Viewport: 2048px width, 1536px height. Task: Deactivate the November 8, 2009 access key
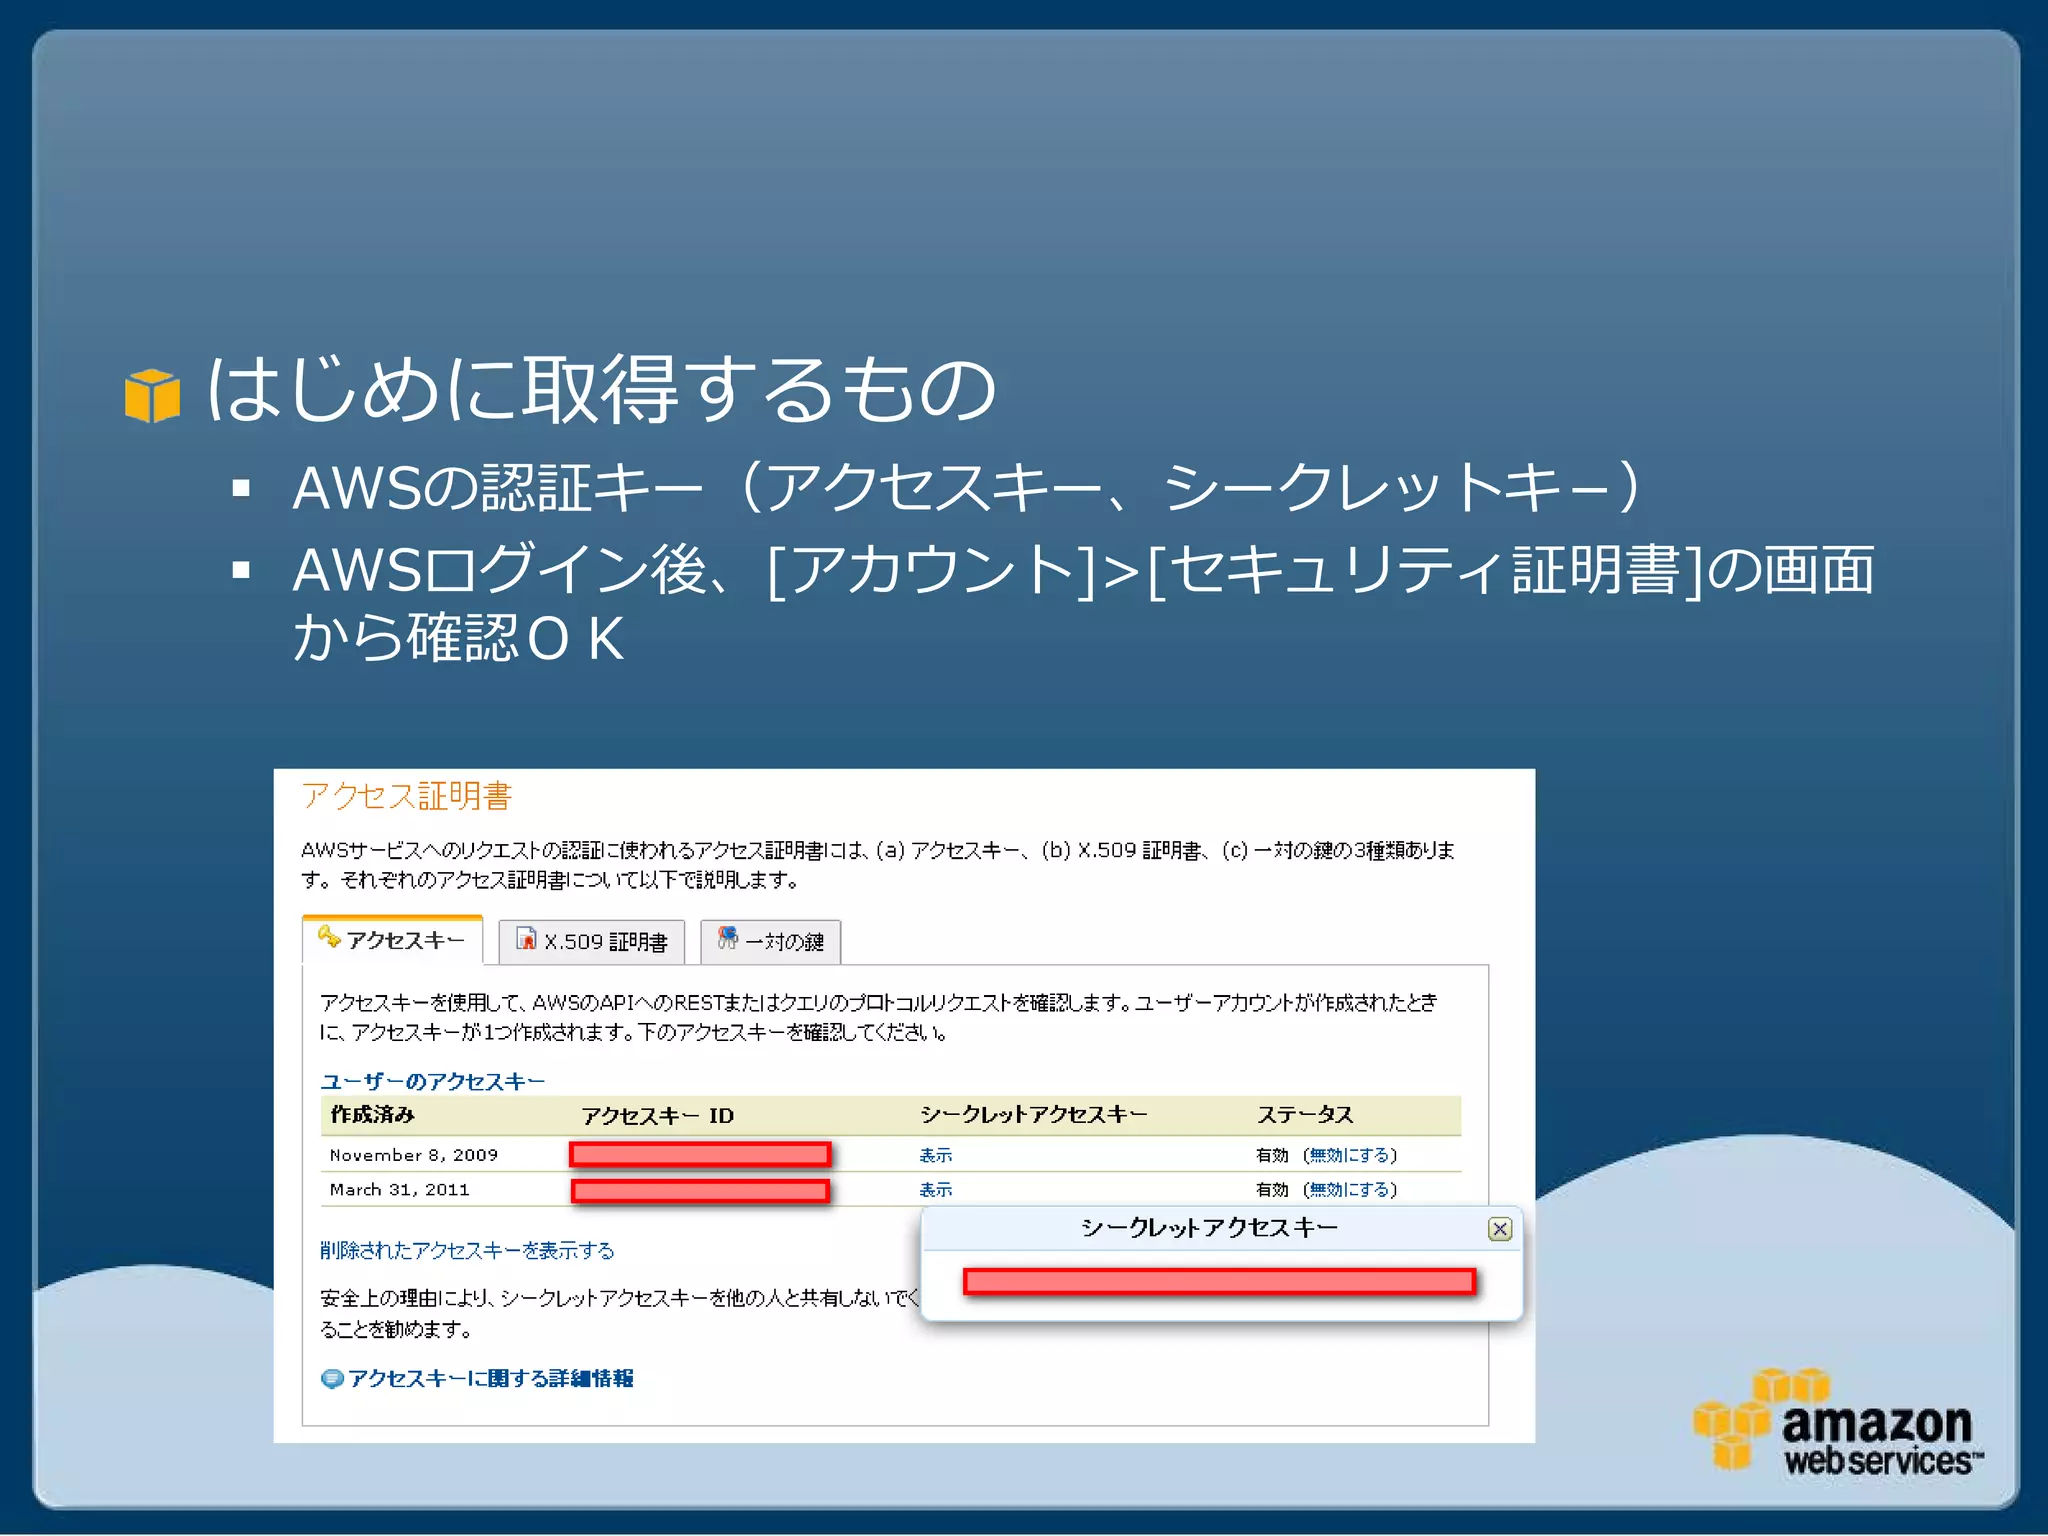1350,1155
